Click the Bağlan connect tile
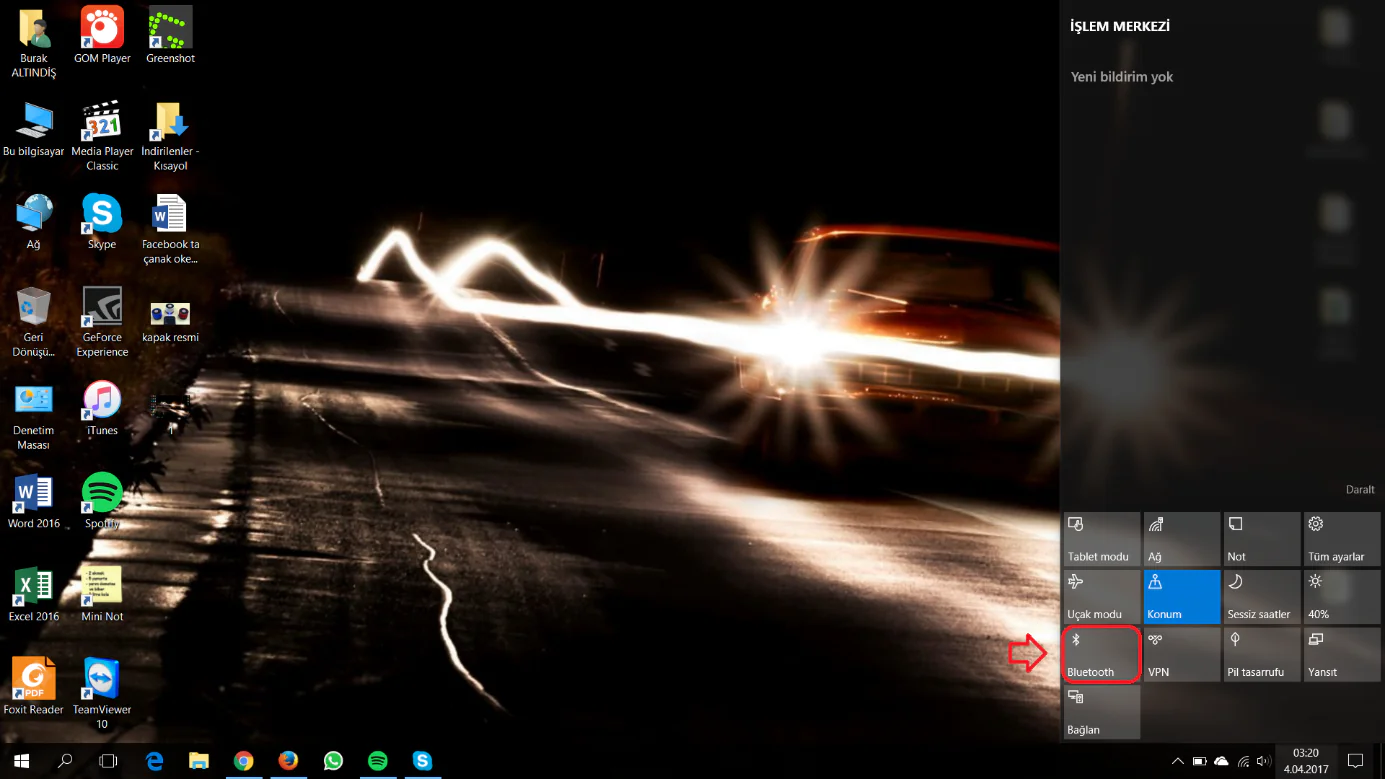1385x779 pixels. pyautogui.click(x=1101, y=712)
